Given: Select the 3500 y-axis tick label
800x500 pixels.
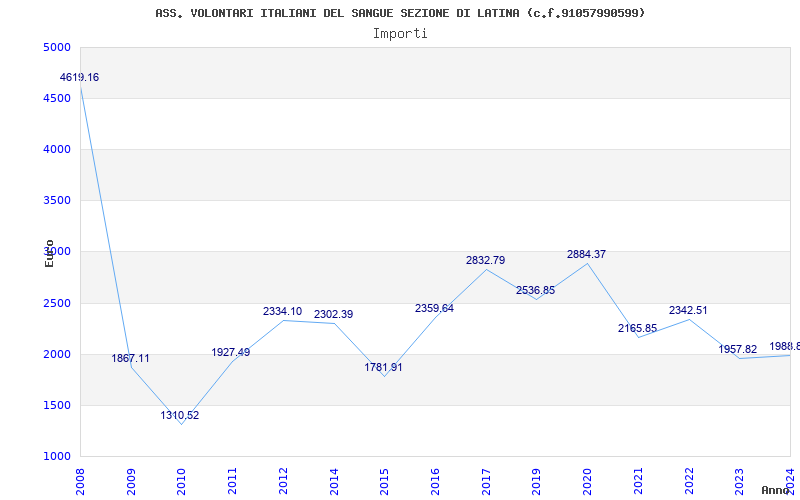Looking at the screenshot, I should 57,201.
